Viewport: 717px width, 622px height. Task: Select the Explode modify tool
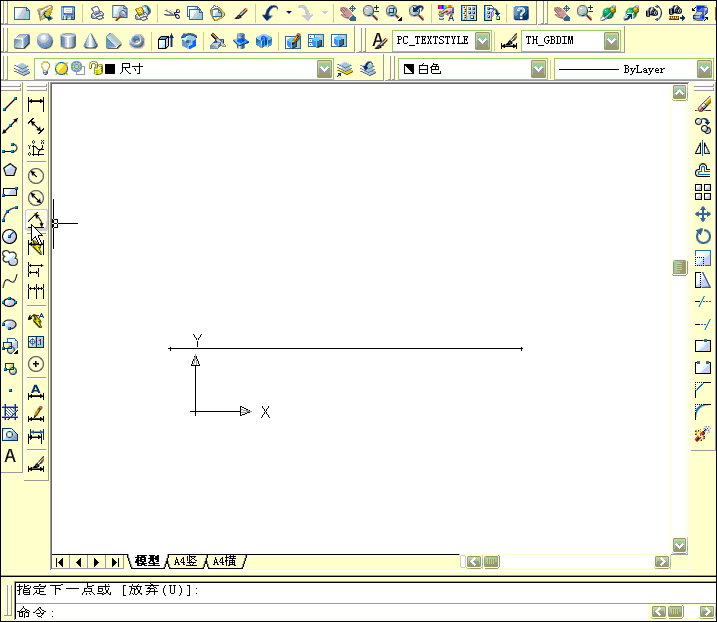coord(703,434)
